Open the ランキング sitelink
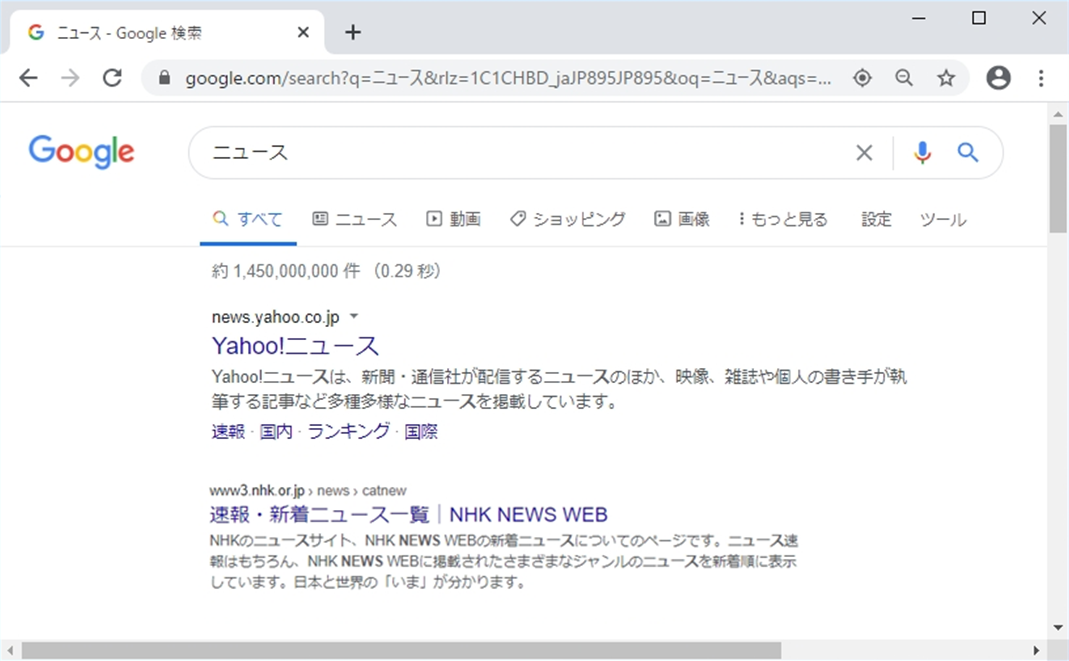 pos(349,431)
